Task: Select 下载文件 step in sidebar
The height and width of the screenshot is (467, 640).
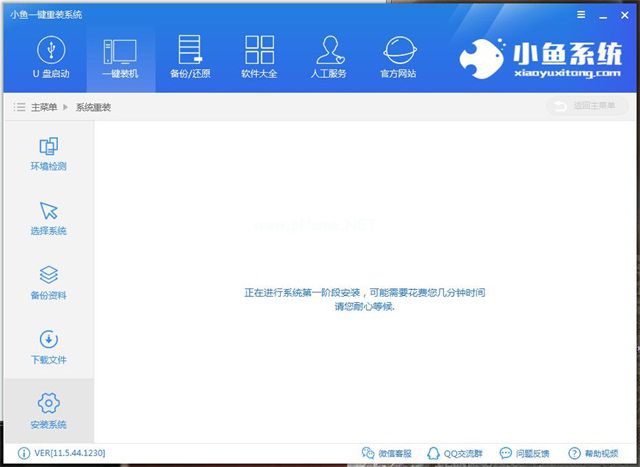Action: click(x=49, y=347)
